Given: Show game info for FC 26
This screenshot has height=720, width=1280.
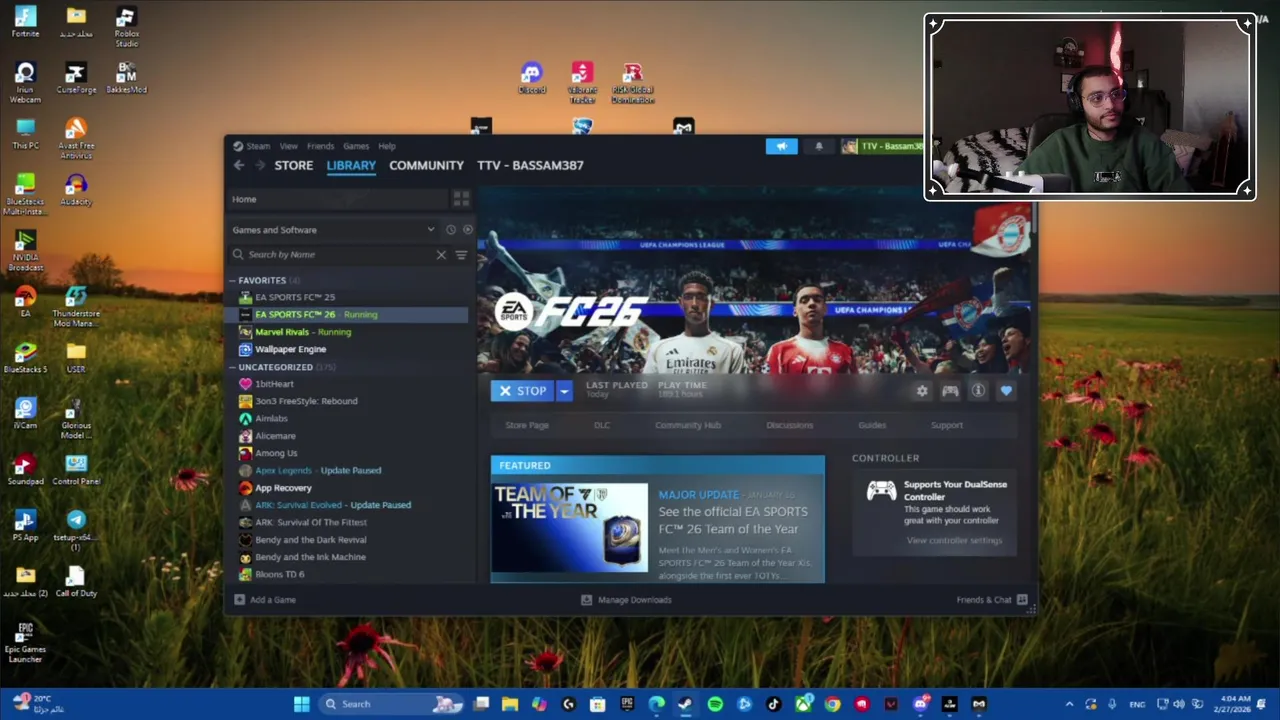Looking at the screenshot, I should click(x=978, y=391).
